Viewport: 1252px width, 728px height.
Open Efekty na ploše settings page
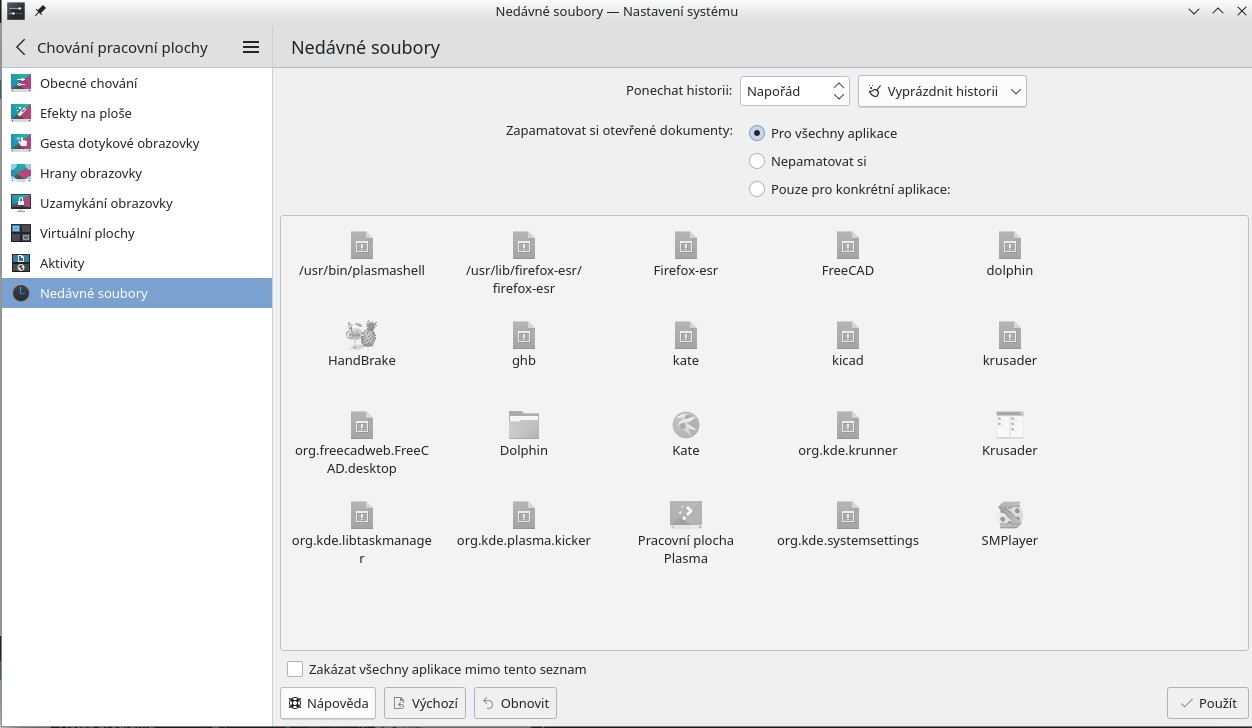tap(137, 113)
